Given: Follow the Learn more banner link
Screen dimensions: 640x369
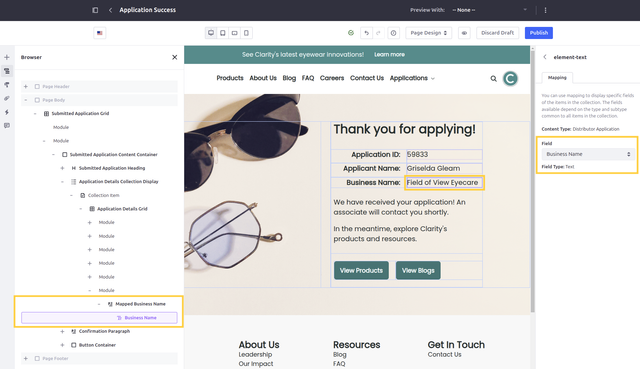Looking at the screenshot, I should click(389, 54).
